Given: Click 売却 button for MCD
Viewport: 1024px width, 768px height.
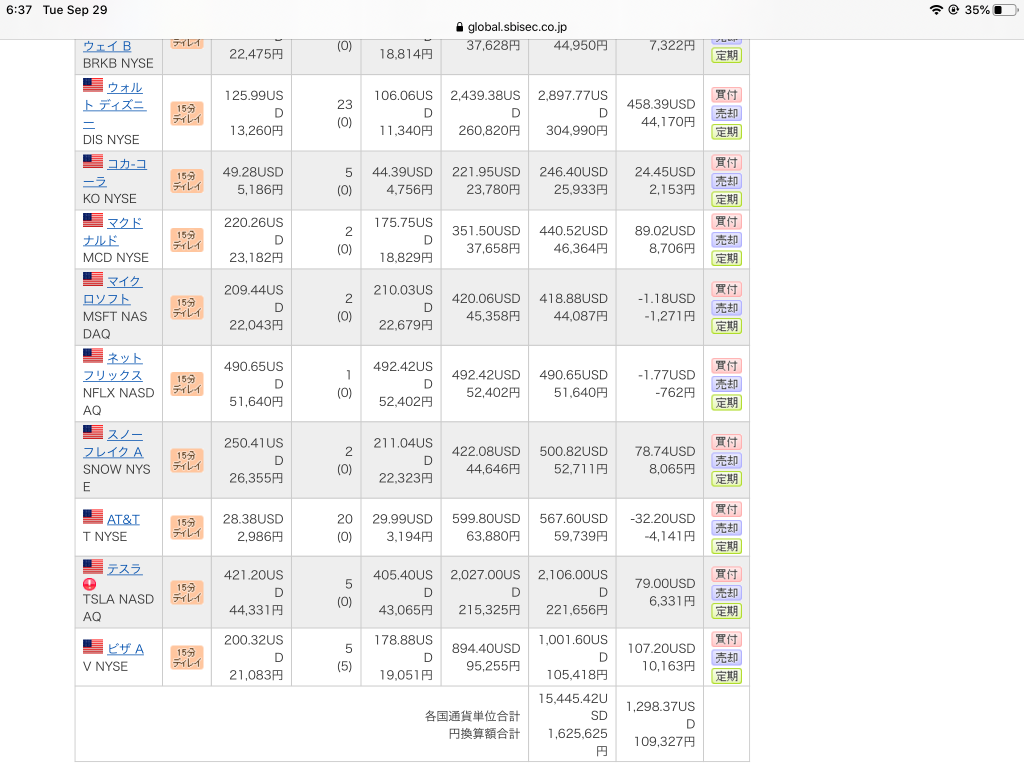Looking at the screenshot, I should (726, 240).
